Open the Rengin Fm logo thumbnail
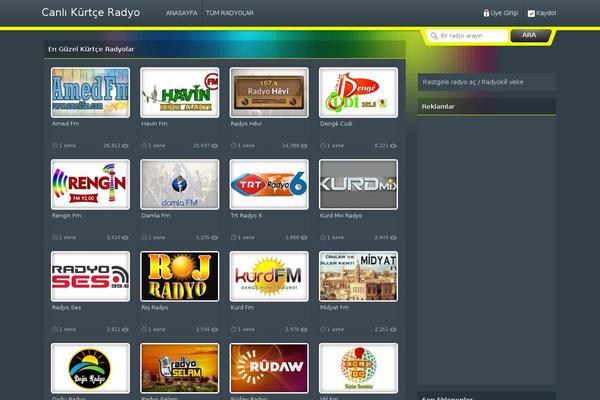The width and height of the screenshot is (600, 400). click(90, 184)
